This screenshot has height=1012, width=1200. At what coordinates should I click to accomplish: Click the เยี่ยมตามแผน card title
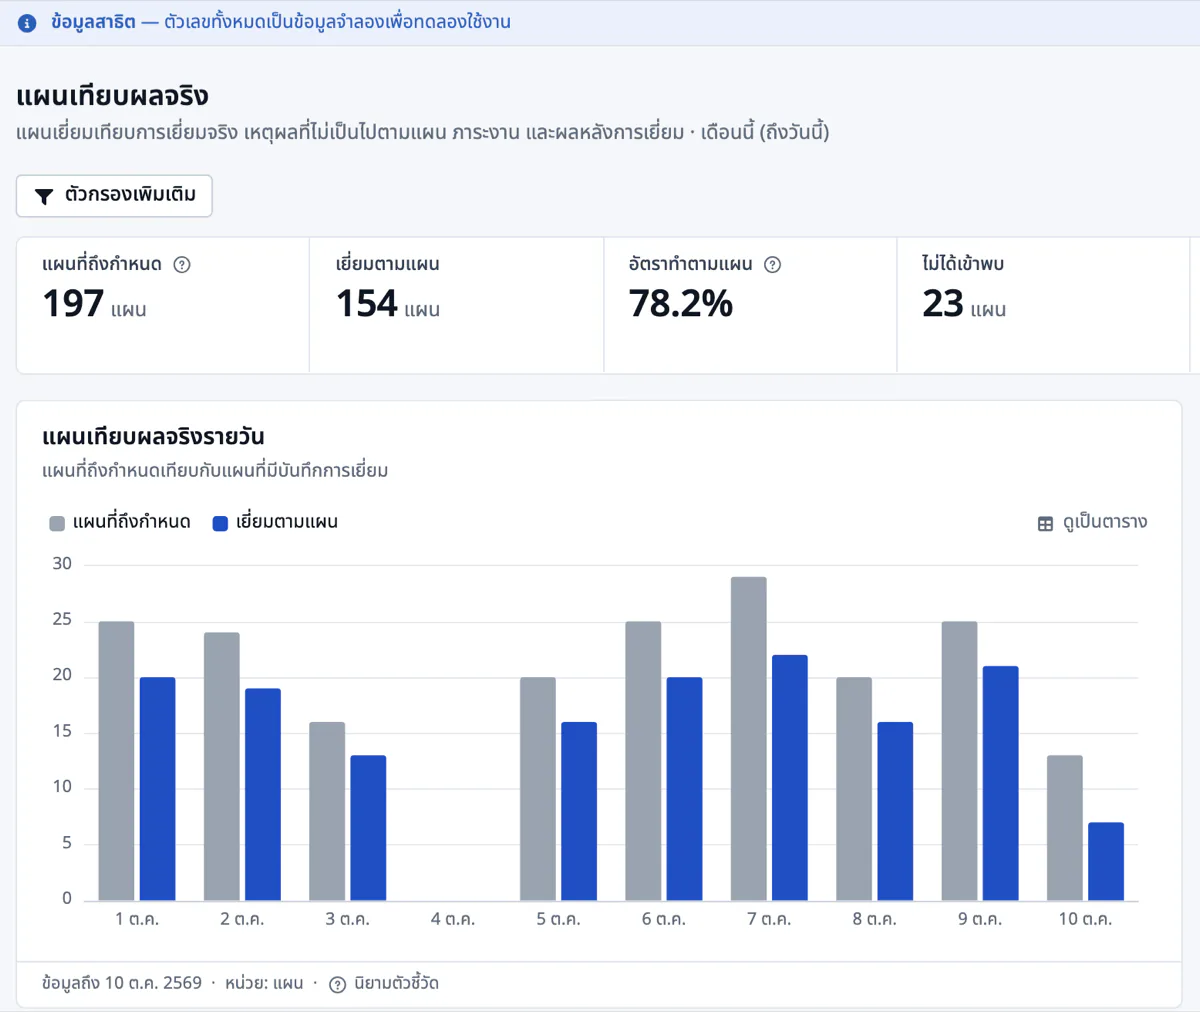click(x=388, y=265)
